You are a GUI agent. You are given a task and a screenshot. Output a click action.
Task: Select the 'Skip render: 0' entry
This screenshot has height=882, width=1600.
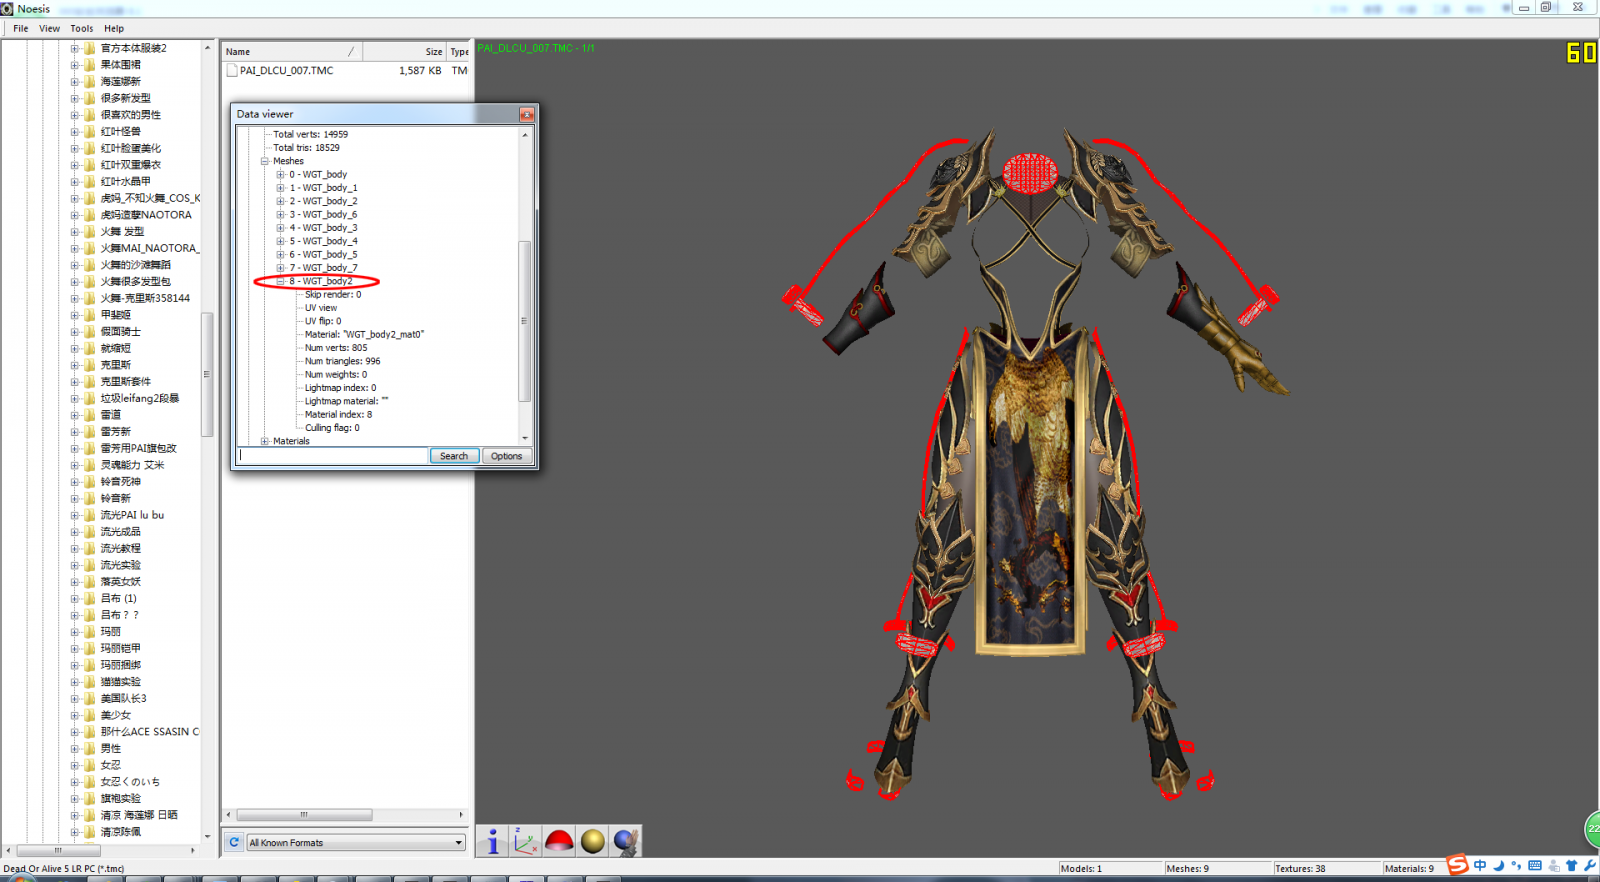[333, 295]
